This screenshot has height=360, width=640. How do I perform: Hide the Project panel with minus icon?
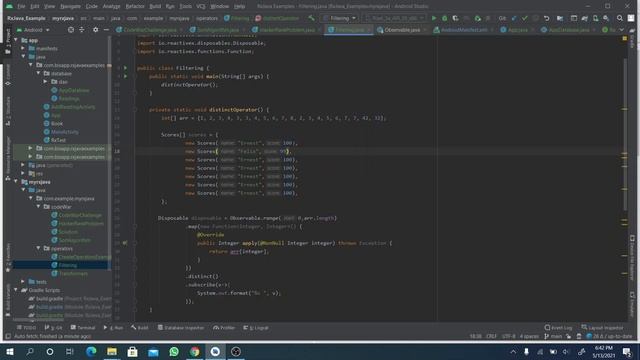106,30
